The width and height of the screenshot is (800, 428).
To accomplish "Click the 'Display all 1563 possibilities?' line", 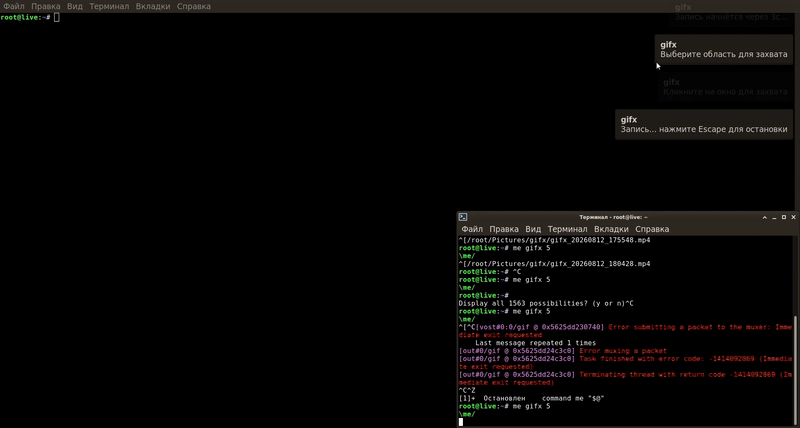I will coord(546,303).
